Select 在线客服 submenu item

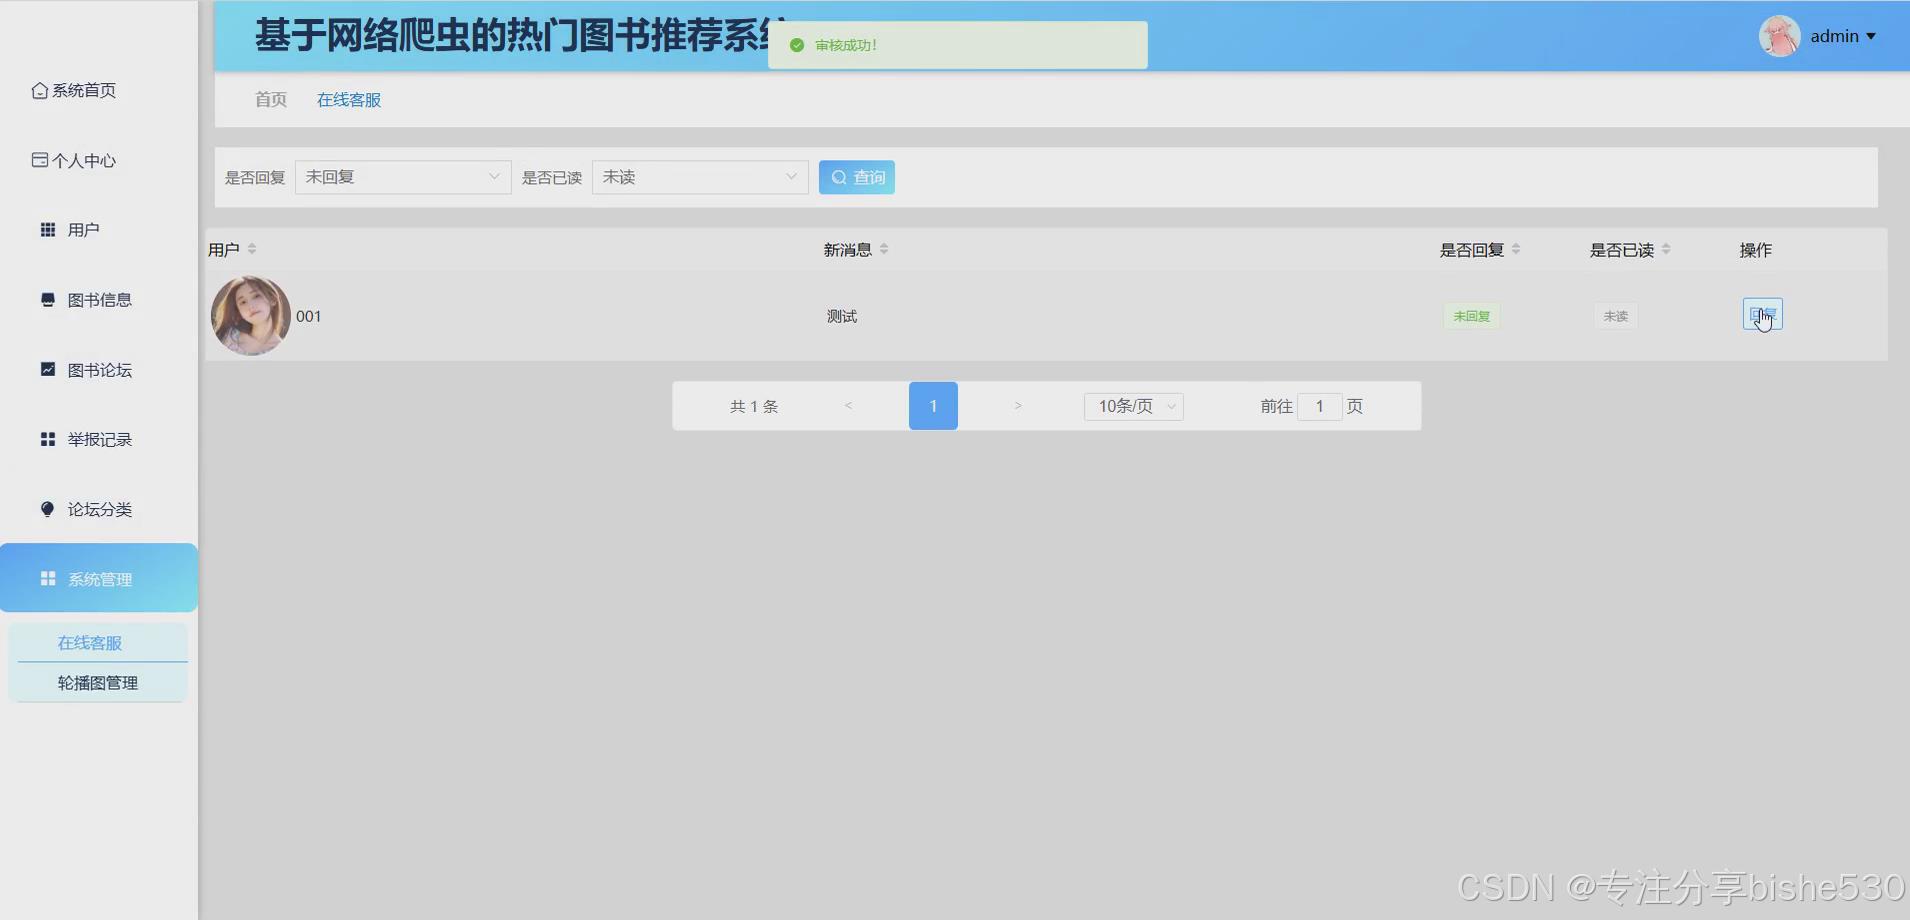coord(98,643)
